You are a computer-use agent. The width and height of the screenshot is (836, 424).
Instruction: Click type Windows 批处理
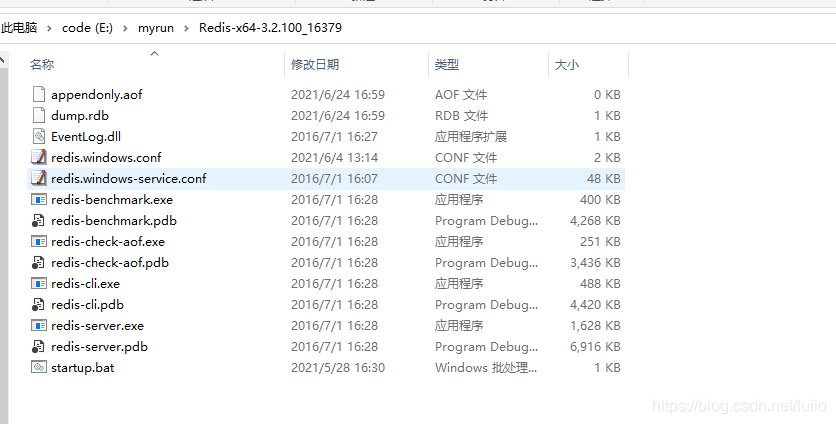(x=486, y=367)
